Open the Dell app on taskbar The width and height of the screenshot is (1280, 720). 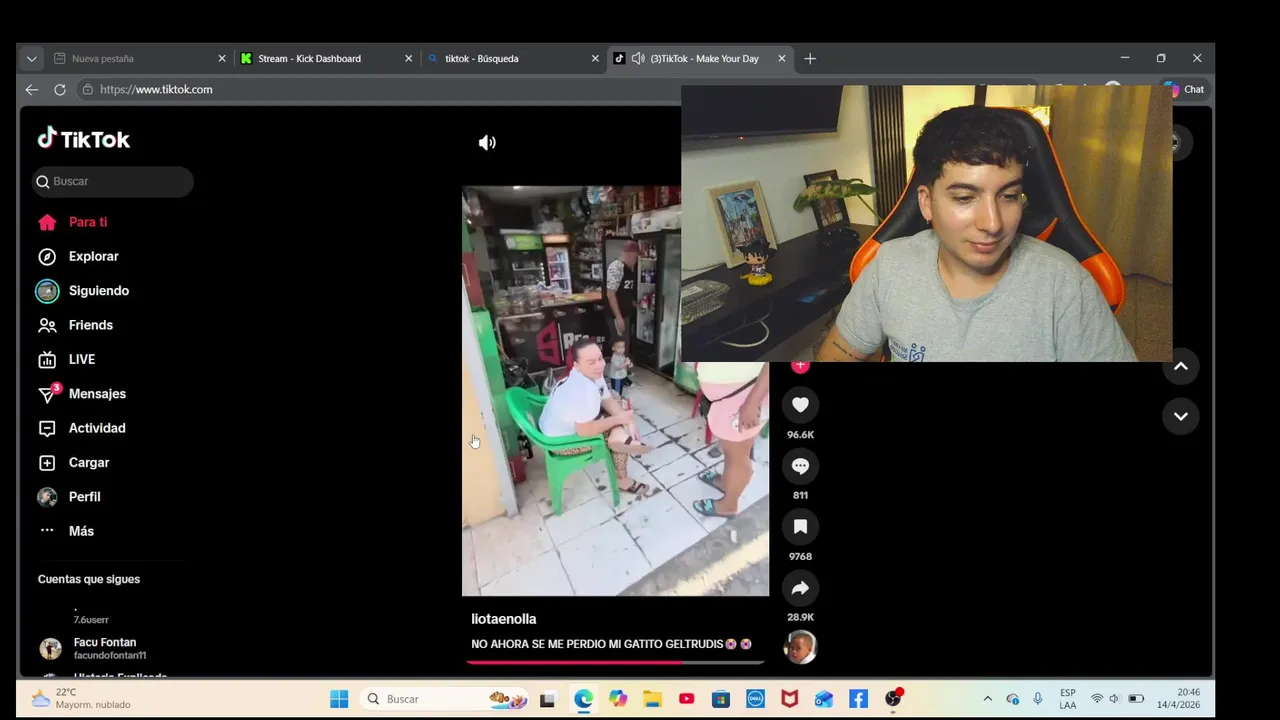coord(755,699)
